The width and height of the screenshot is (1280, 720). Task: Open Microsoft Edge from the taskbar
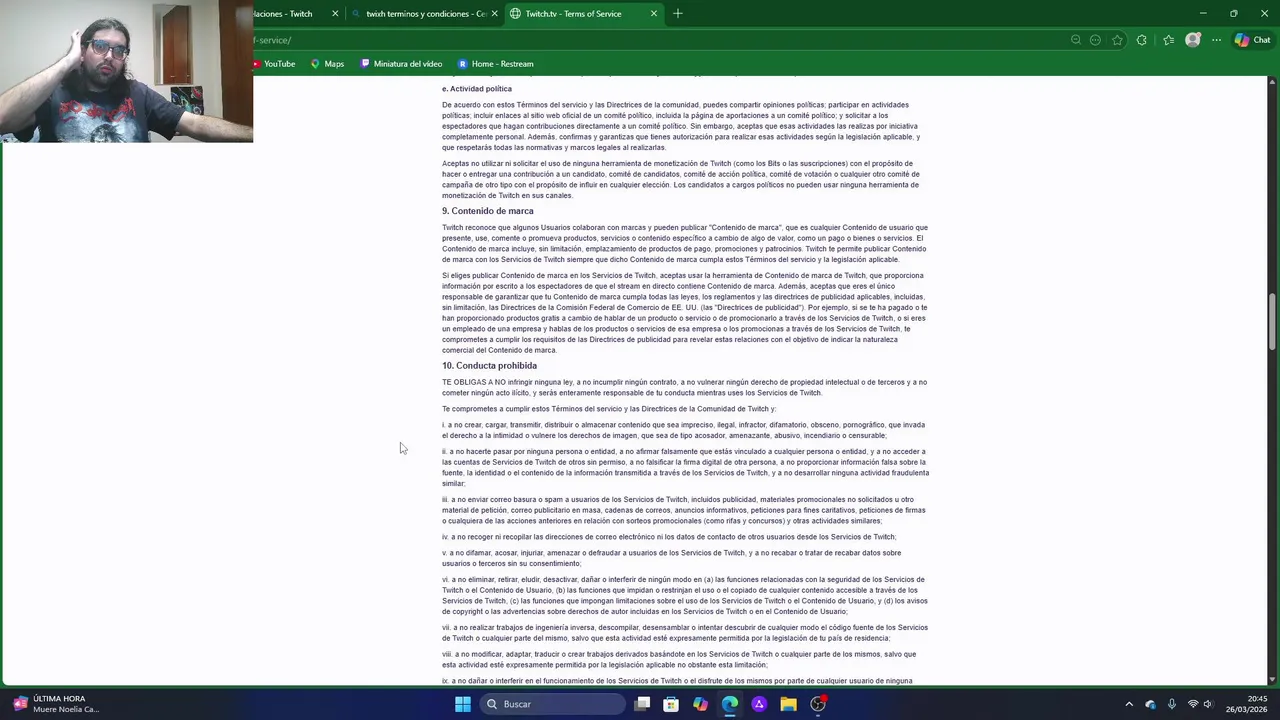tap(730, 704)
